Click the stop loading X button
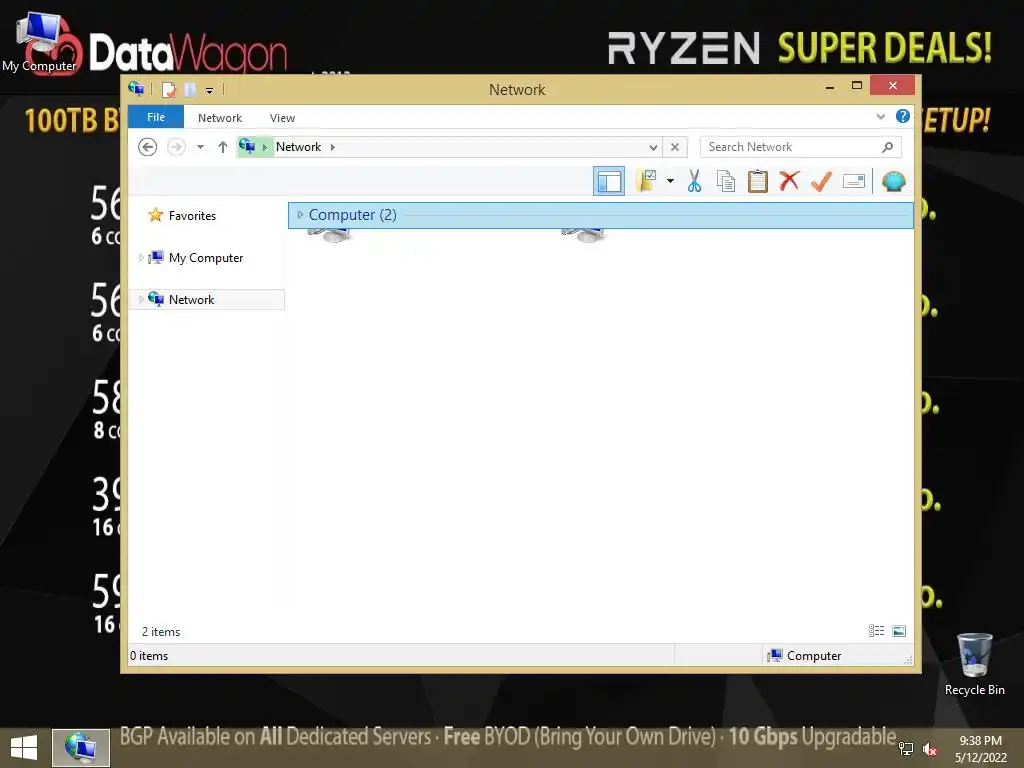This screenshot has height=768, width=1024. point(675,147)
